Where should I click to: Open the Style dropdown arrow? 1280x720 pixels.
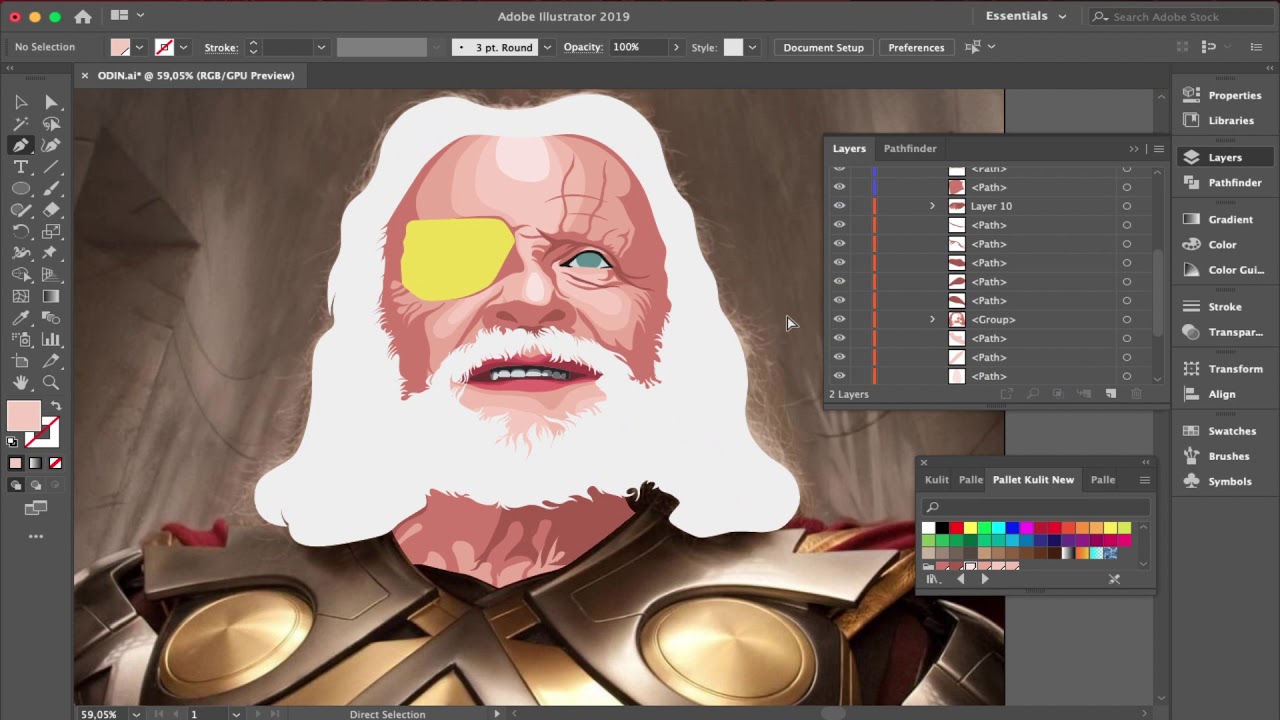pyautogui.click(x=752, y=47)
